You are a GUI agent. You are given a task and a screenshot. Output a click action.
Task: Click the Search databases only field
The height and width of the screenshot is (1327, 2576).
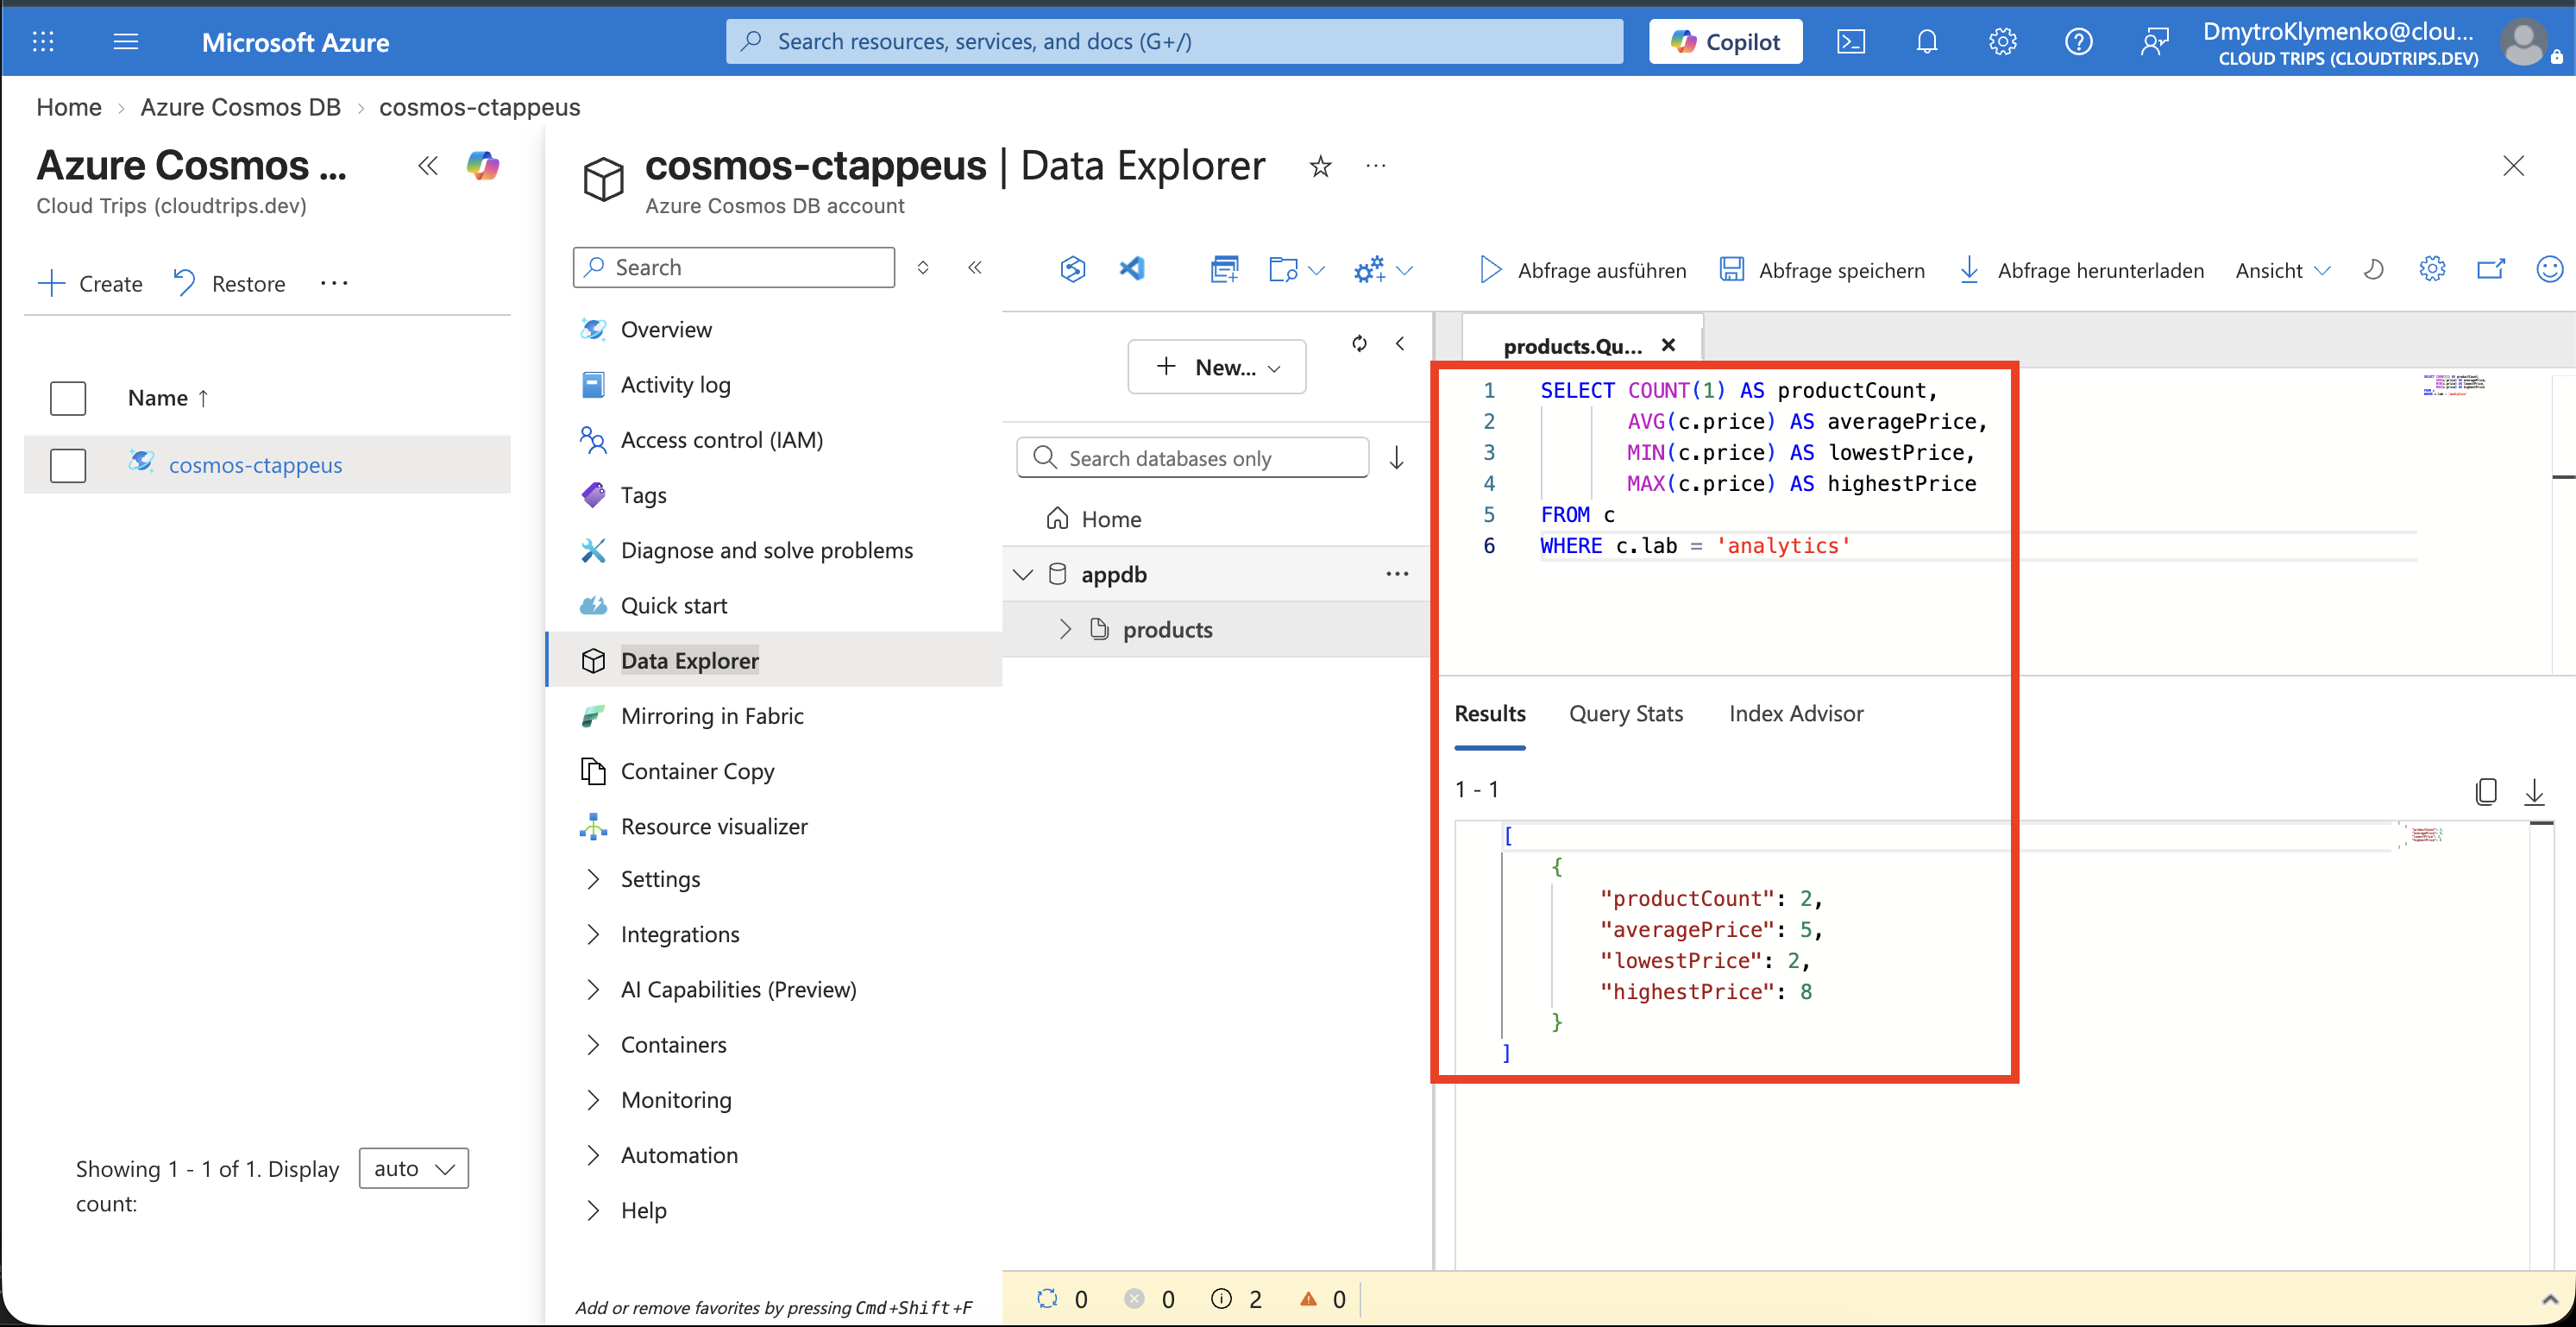pyautogui.click(x=1193, y=458)
